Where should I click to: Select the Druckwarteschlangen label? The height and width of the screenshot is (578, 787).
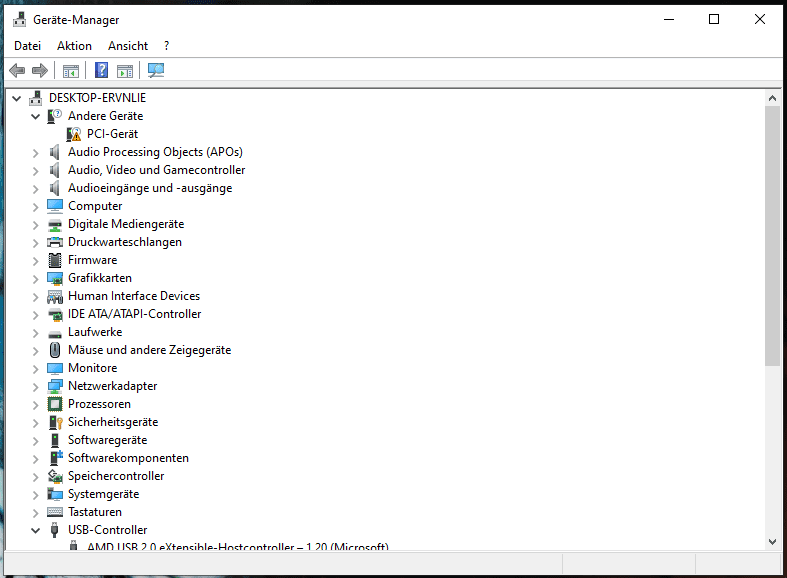point(124,242)
